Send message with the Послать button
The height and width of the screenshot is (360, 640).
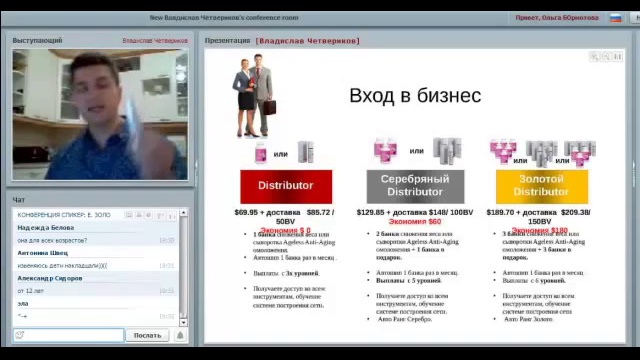tap(147, 336)
